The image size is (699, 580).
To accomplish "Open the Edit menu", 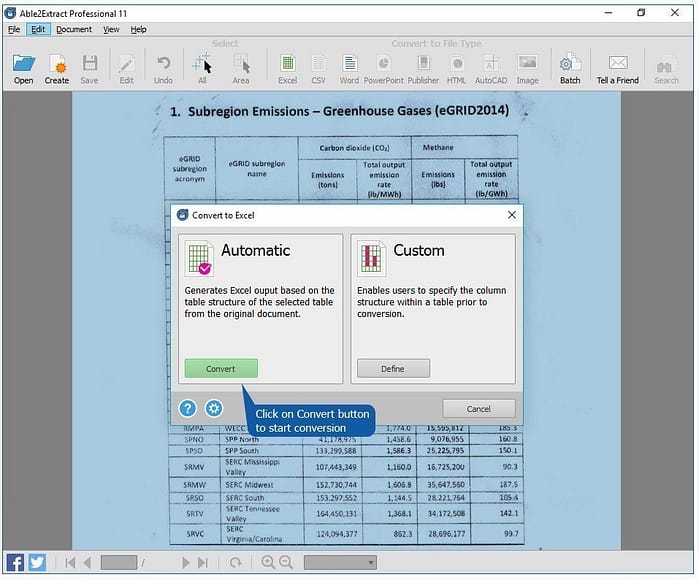I will pyautogui.click(x=38, y=29).
